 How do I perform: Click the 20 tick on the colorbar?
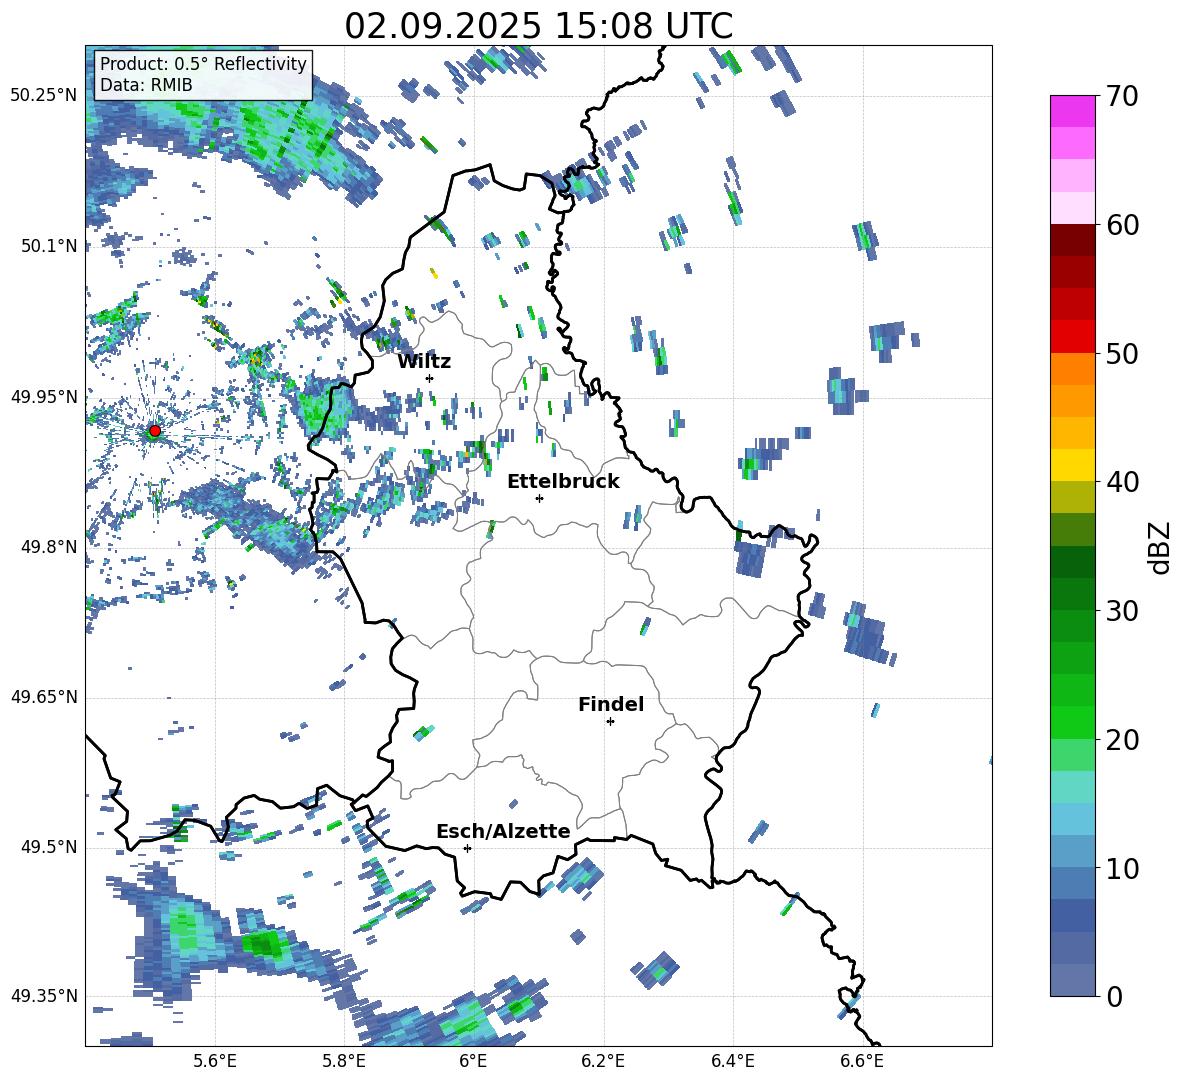coord(1122,739)
